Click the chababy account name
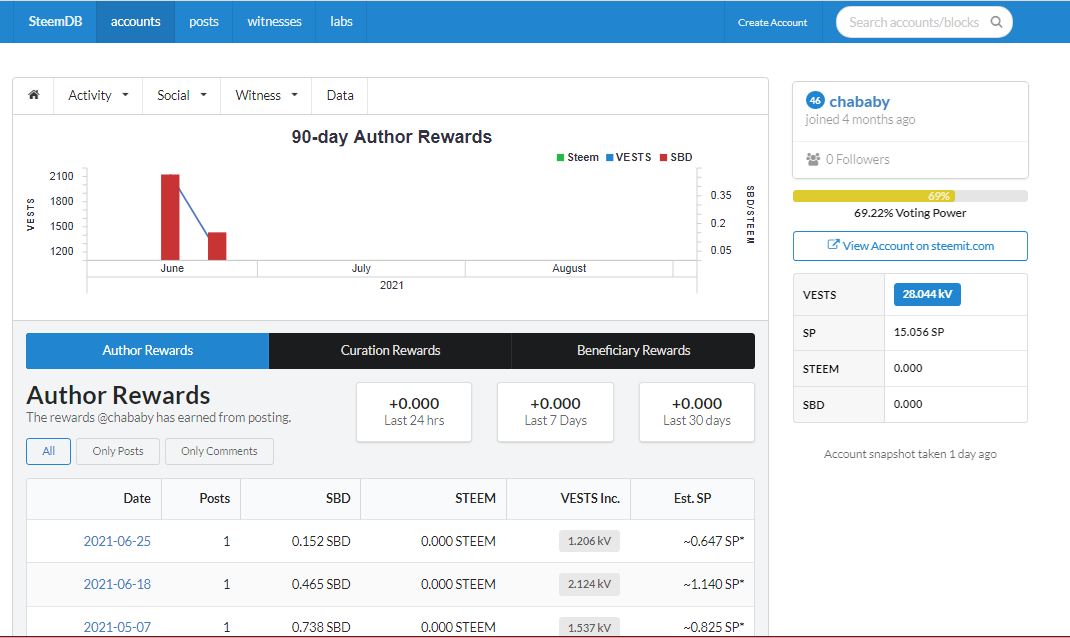1070x638 pixels. 859,102
